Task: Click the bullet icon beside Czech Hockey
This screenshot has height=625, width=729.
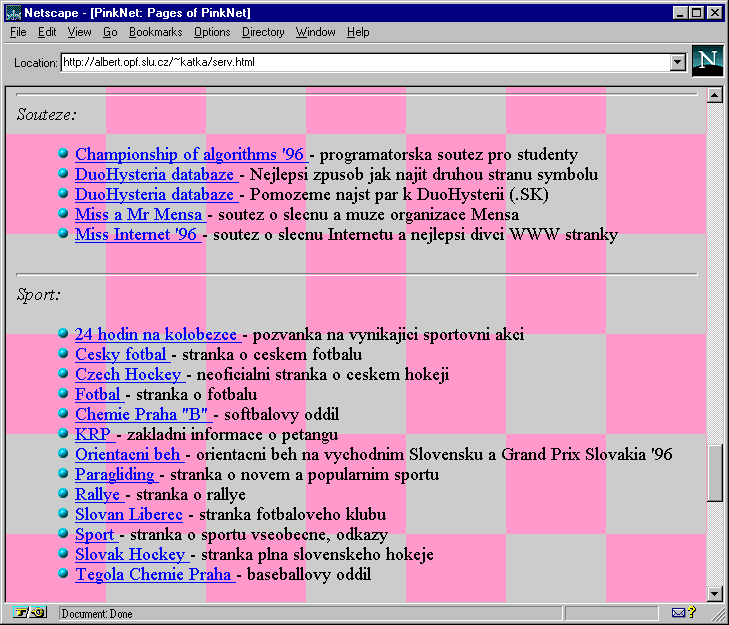Action: [63, 373]
